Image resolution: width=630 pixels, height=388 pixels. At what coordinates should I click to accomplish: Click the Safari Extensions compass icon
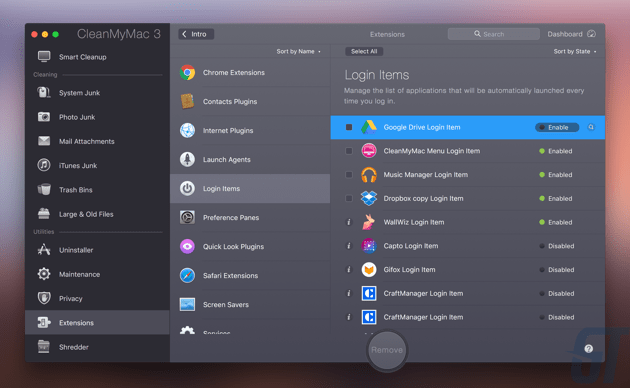[x=187, y=276]
